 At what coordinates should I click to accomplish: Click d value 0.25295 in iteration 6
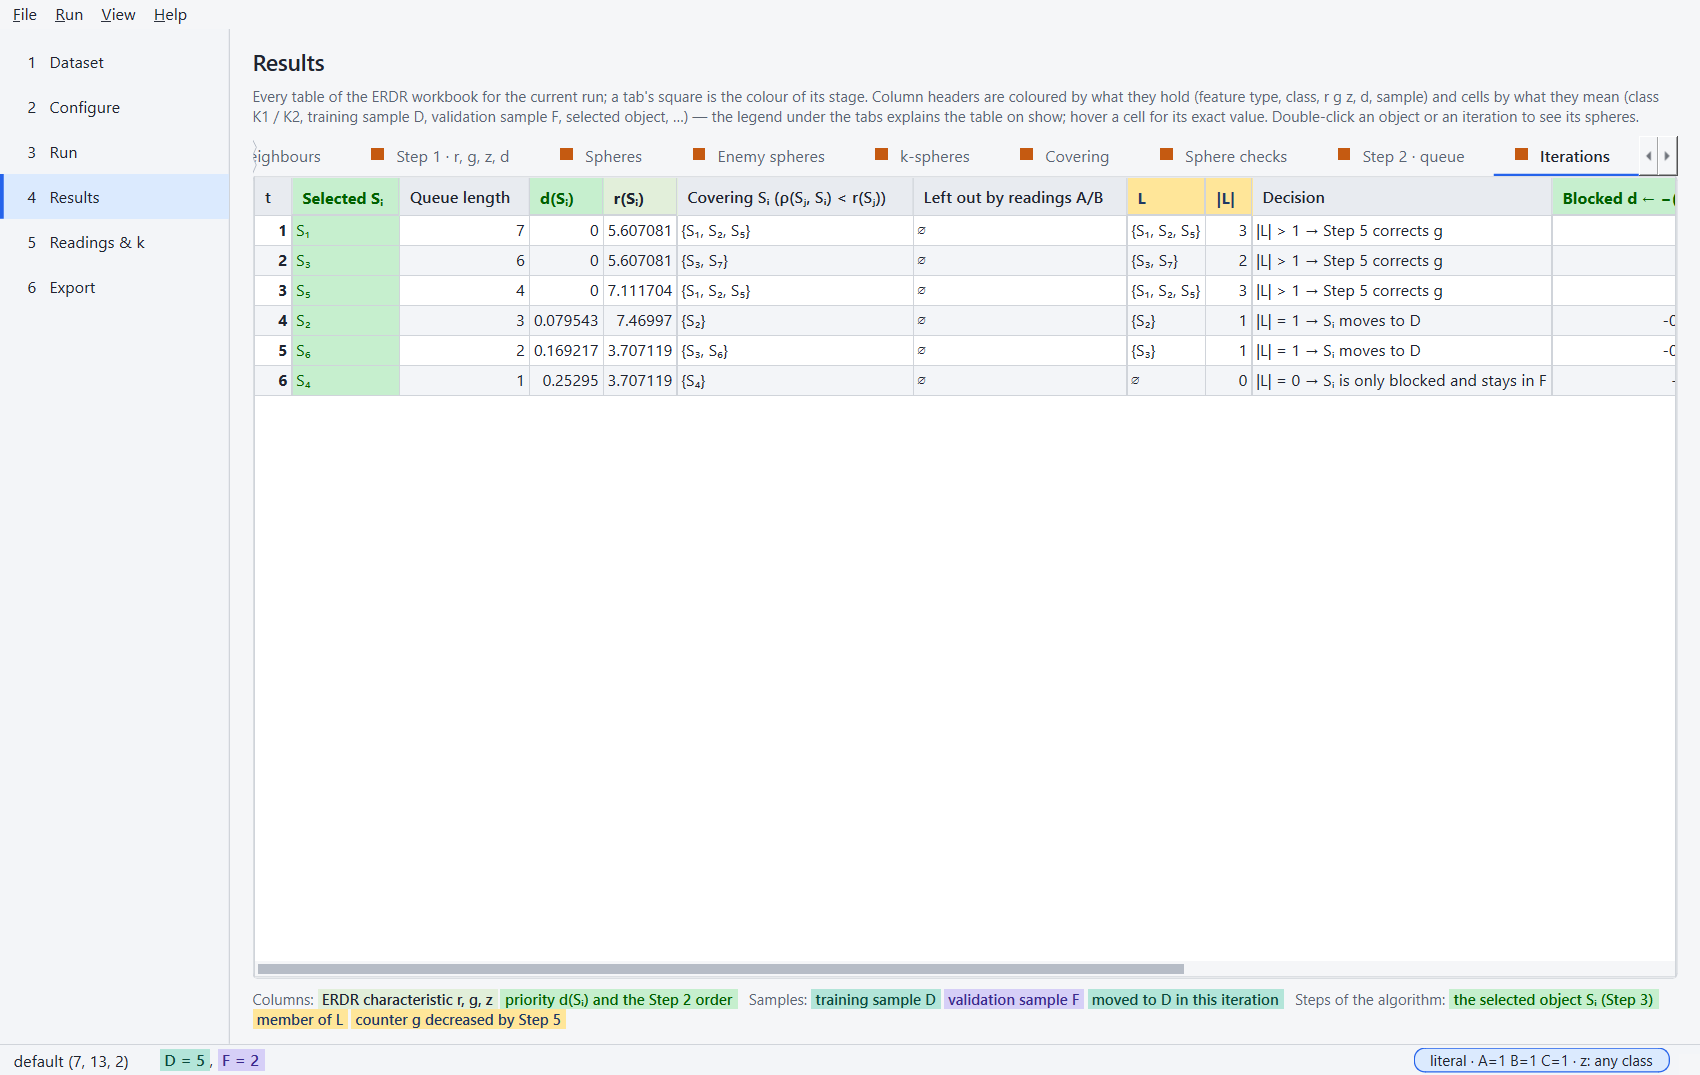click(x=566, y=381)
